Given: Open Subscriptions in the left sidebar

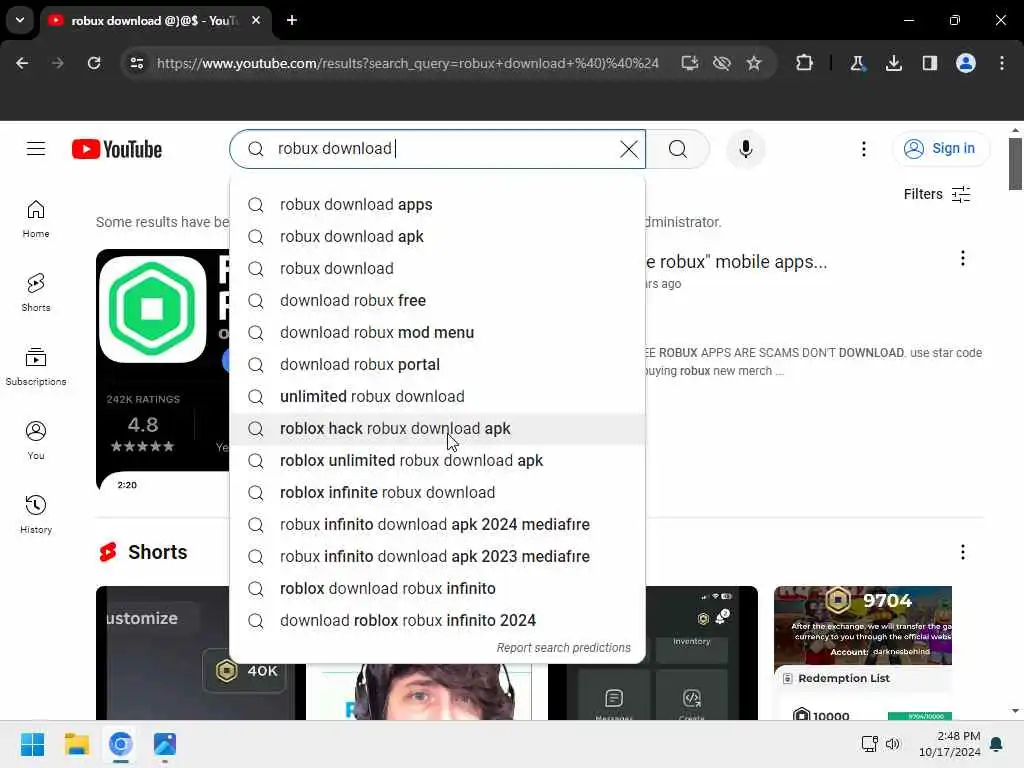Looking at the screenshot, I should point(36,367).
